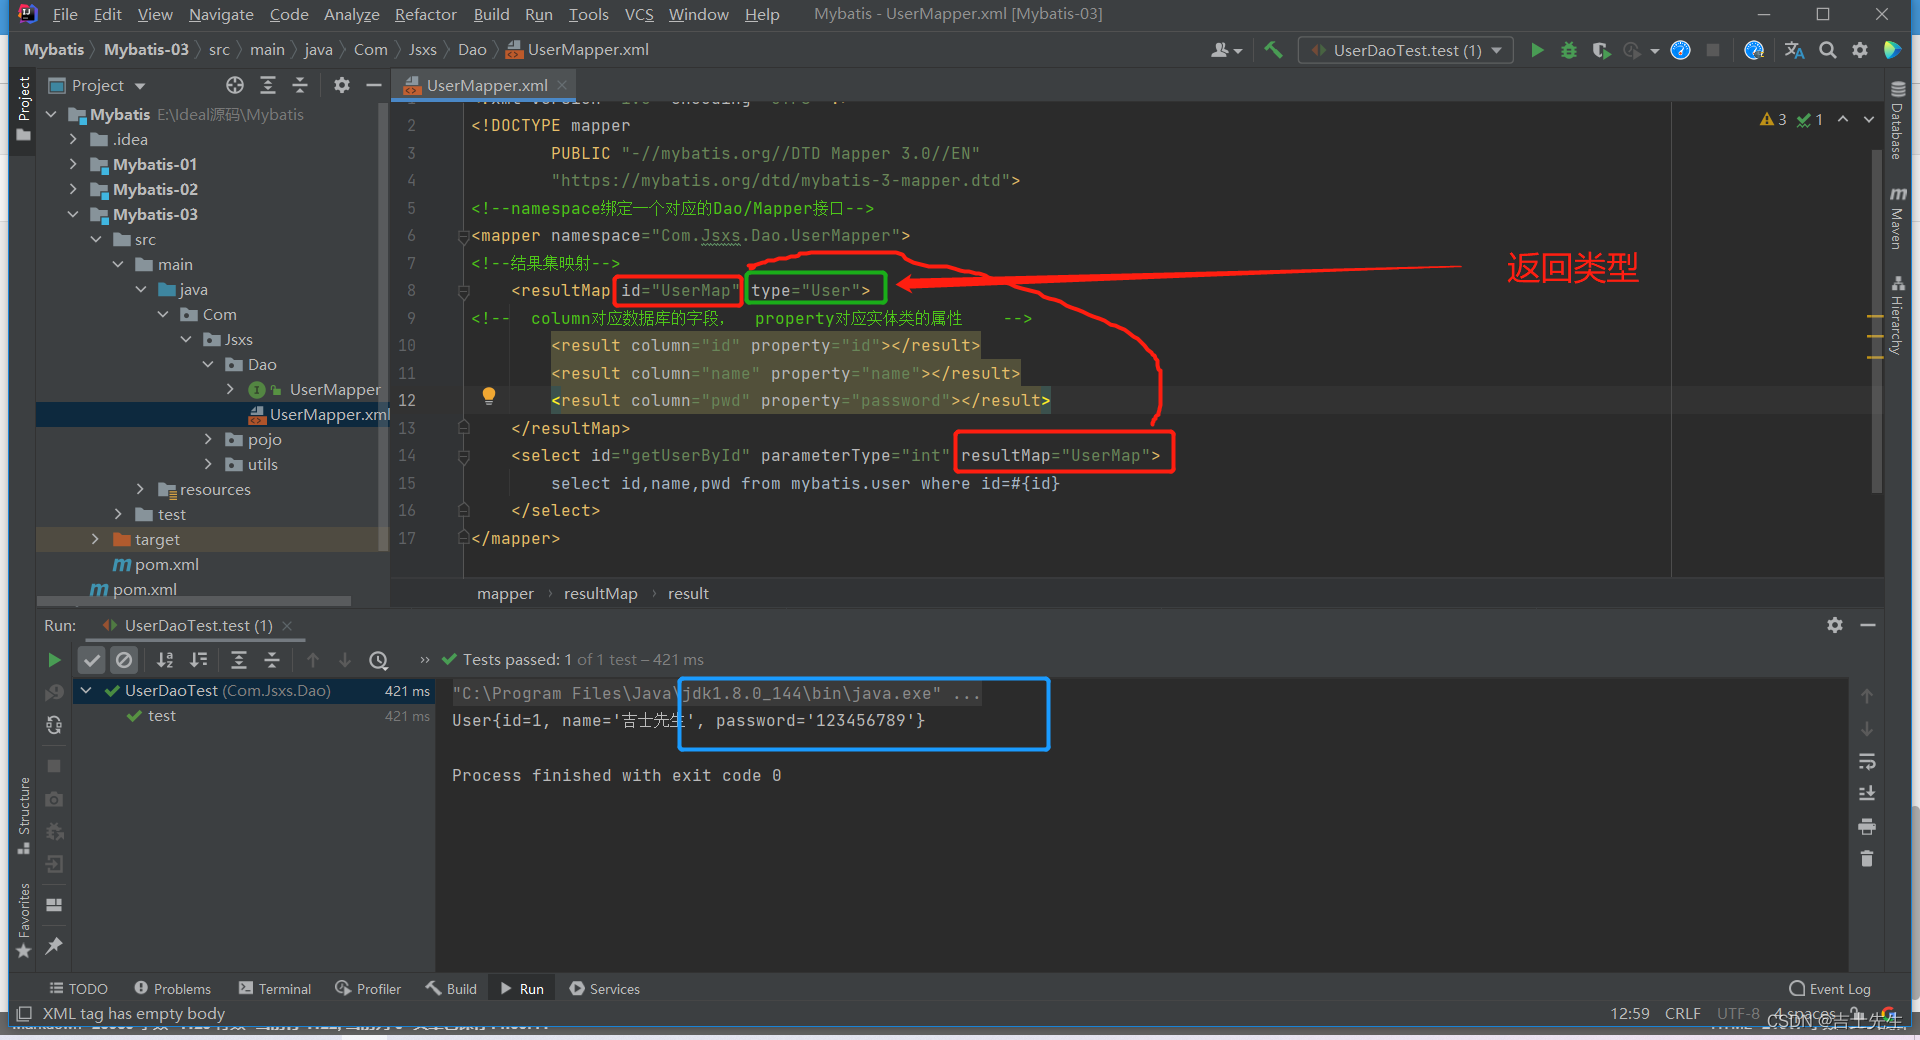Toggle the Structure side tab
1920x1040 pixels.
[24, 815]
